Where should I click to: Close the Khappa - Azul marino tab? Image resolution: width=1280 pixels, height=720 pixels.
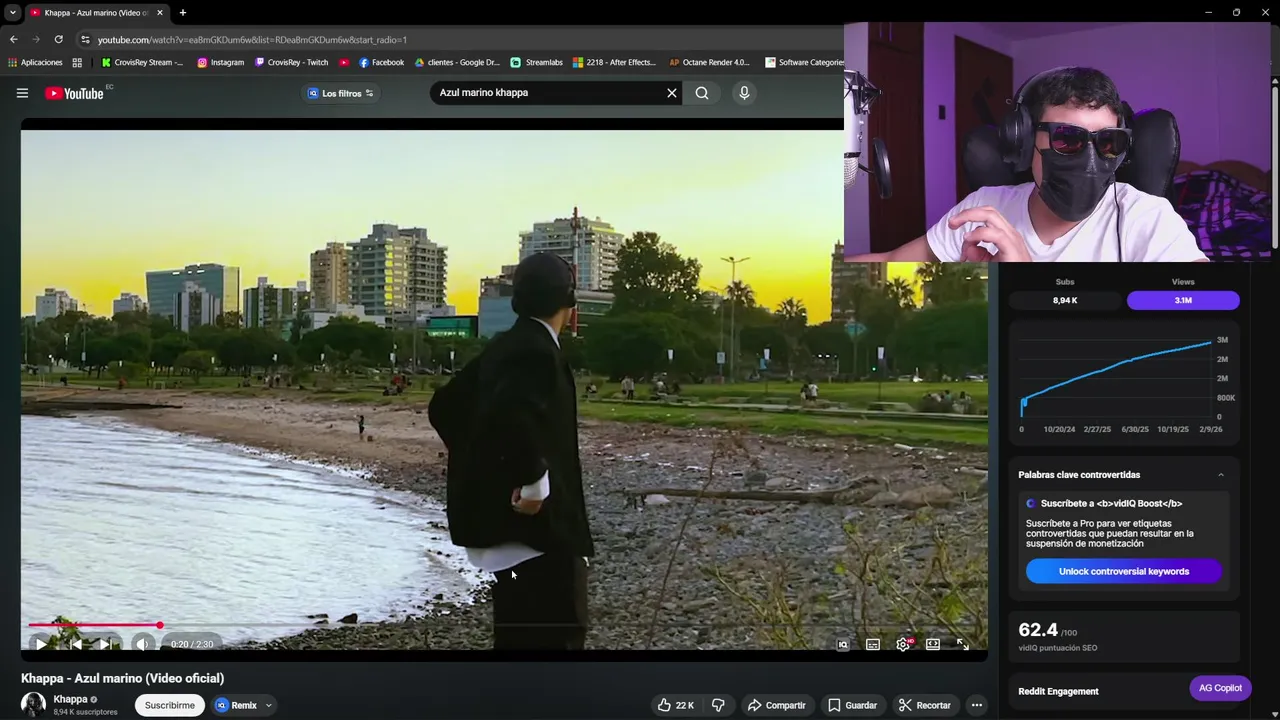[x=159, y=13]
